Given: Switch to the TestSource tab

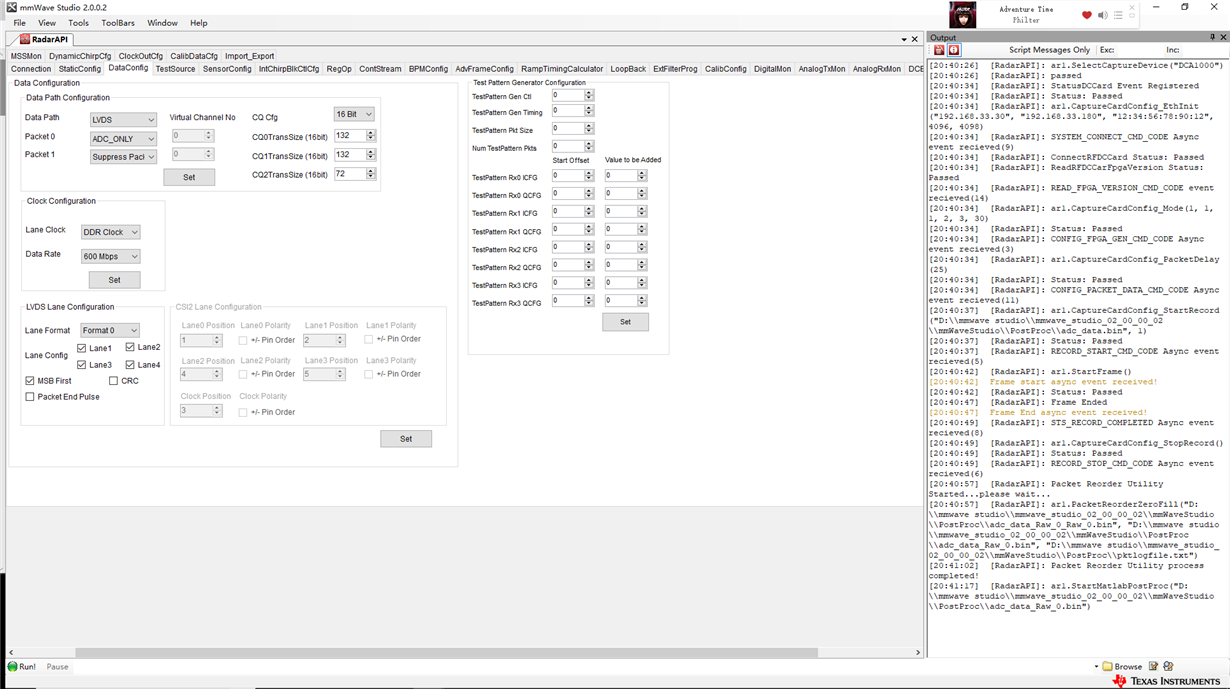Looking at the screenshot, I should tap(175, 69).
